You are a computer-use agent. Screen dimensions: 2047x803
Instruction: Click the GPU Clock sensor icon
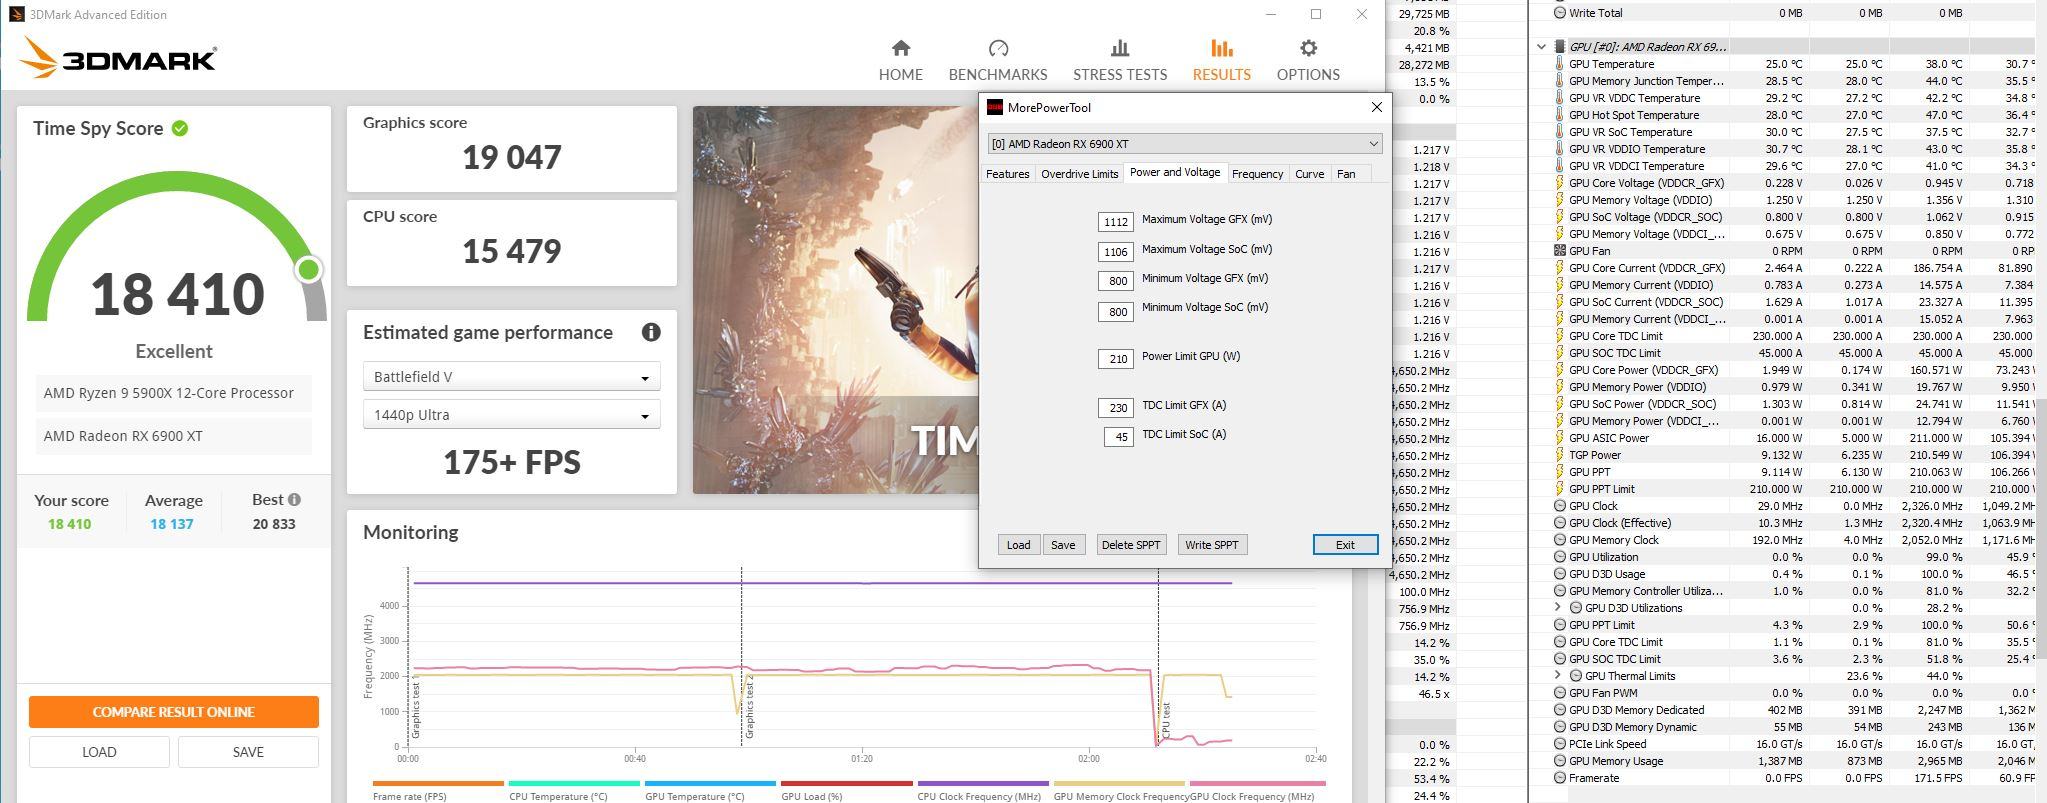(1559, 506)
